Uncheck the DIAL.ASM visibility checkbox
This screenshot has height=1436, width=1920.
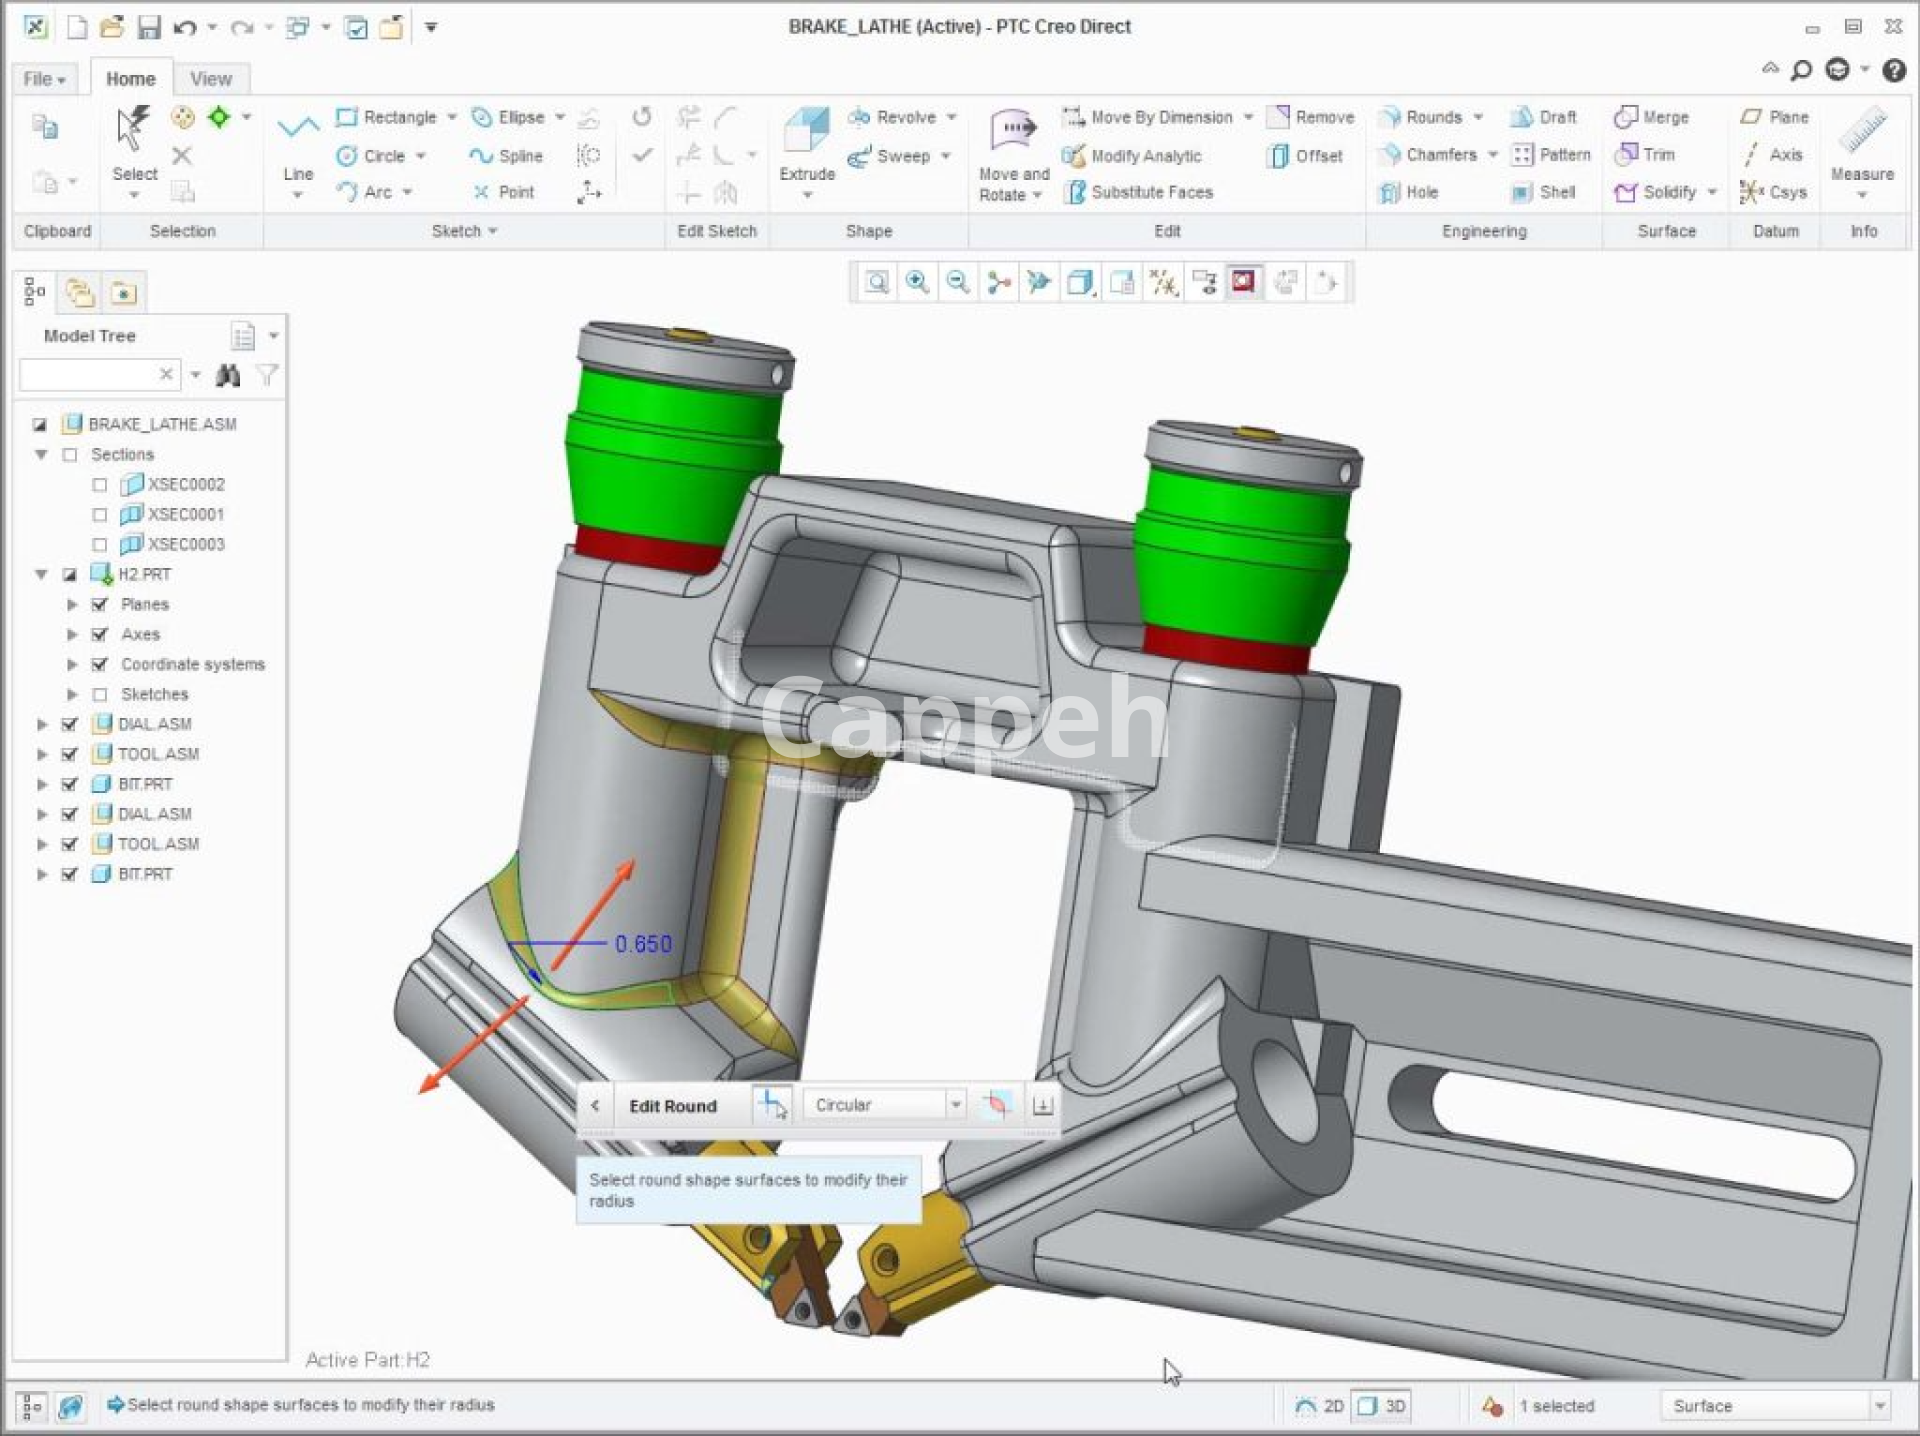(x=70, y=724)
